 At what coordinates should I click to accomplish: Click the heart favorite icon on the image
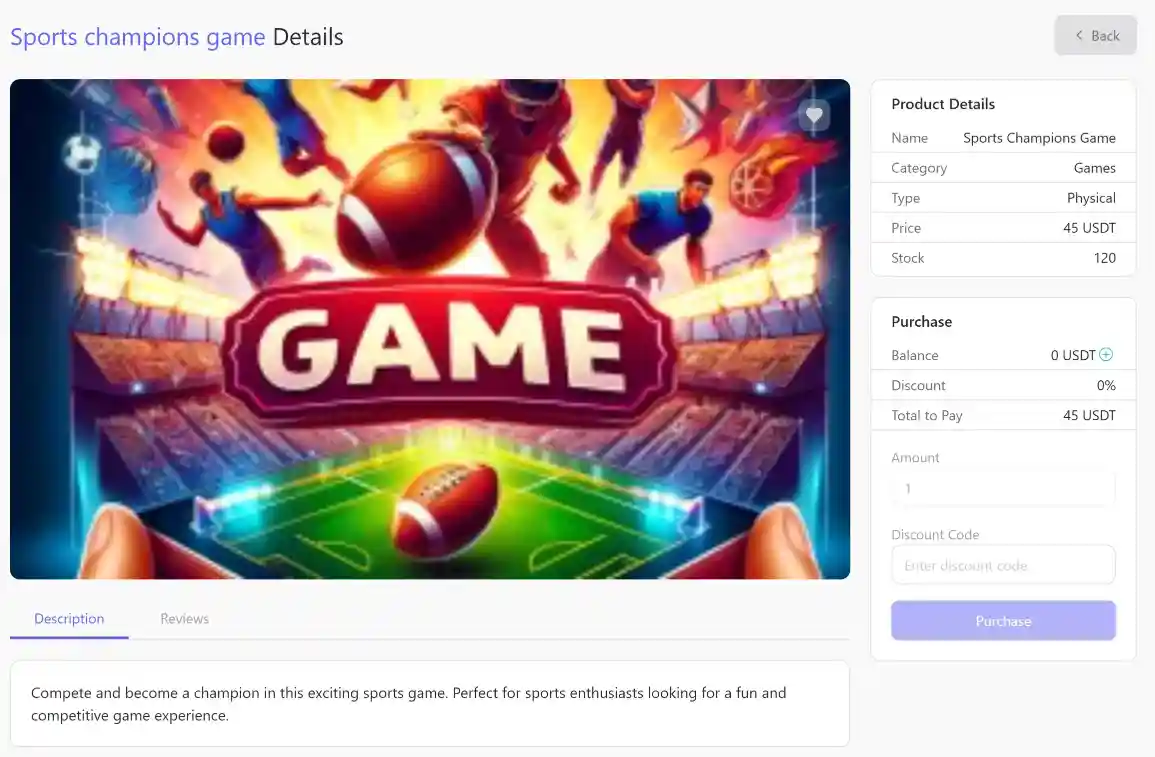(x=814, y=116)
